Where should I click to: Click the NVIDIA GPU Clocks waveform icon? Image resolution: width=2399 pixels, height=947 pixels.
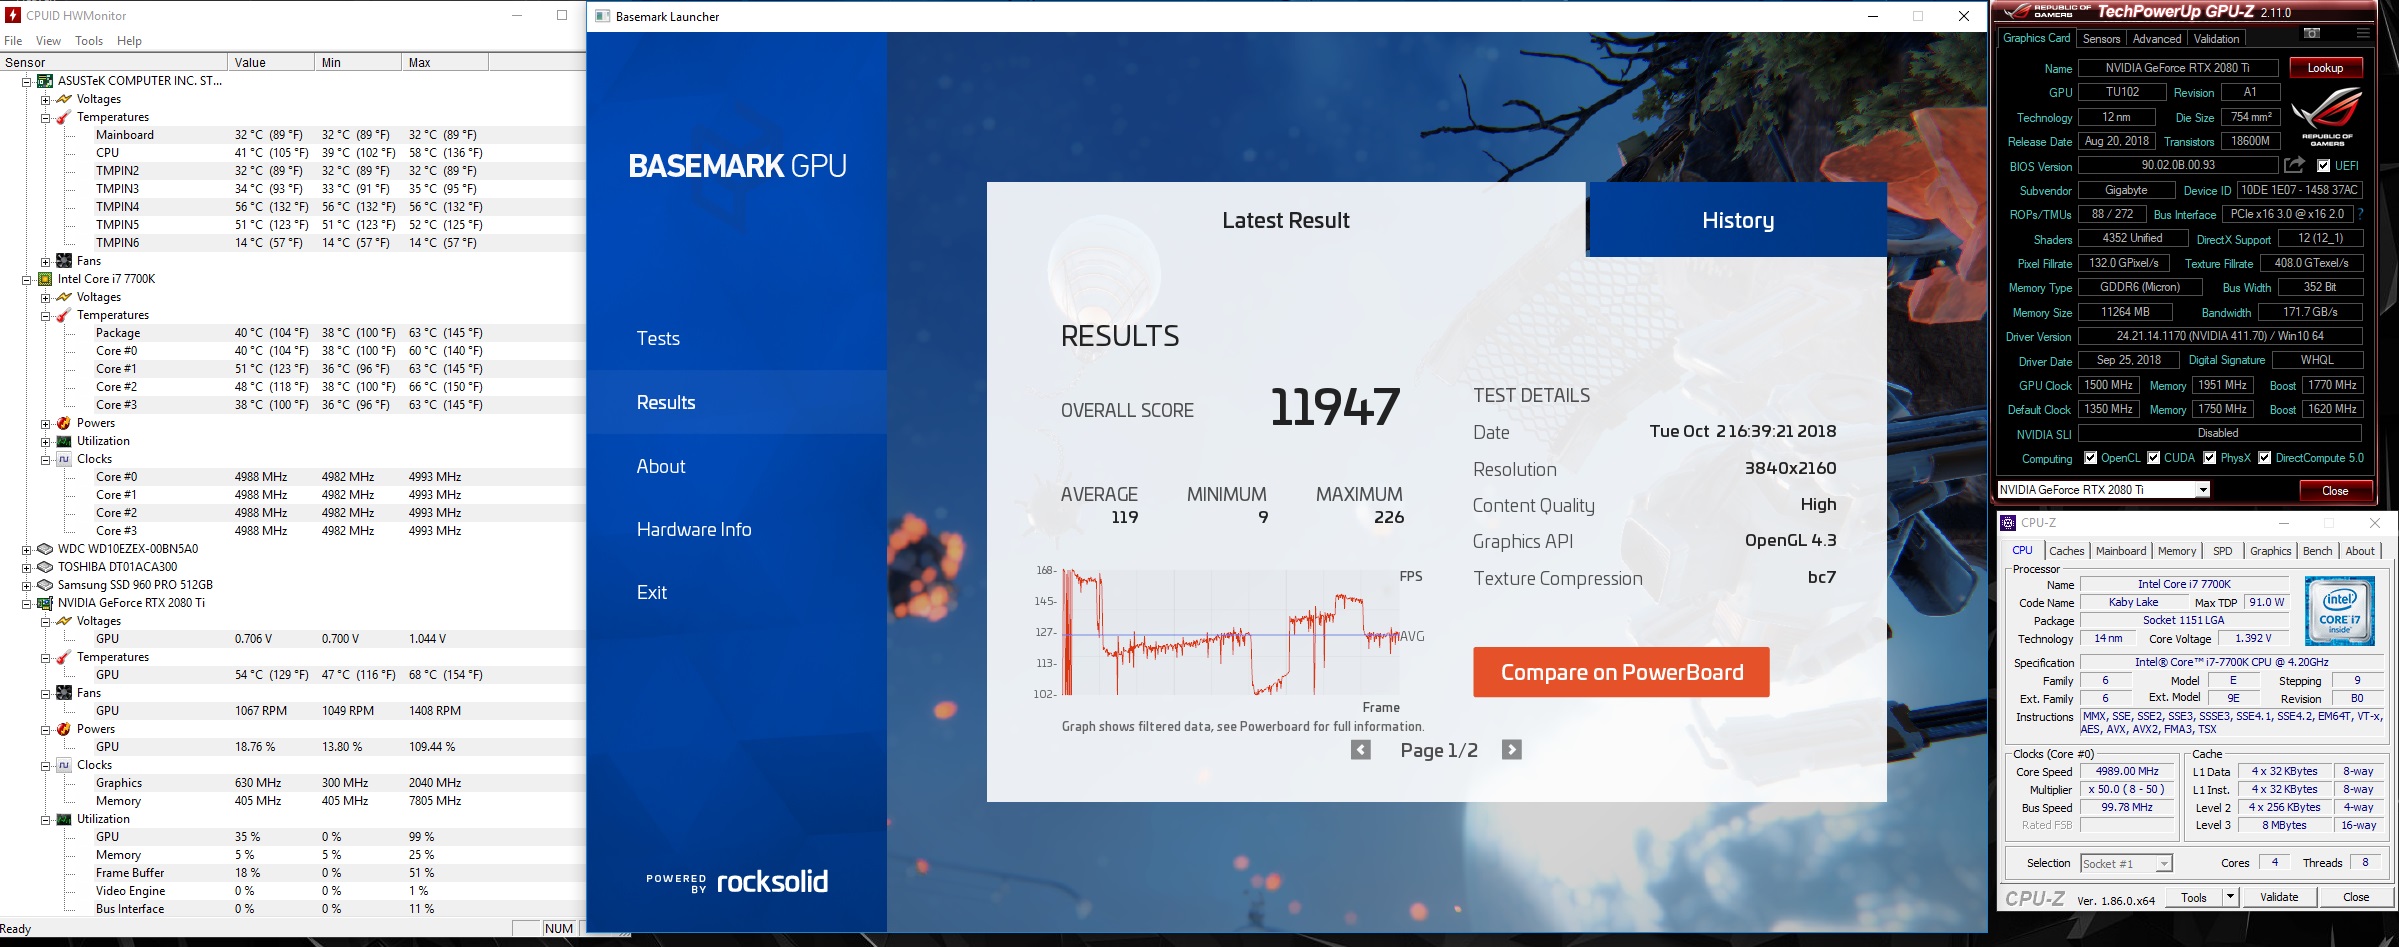point(64,765)
